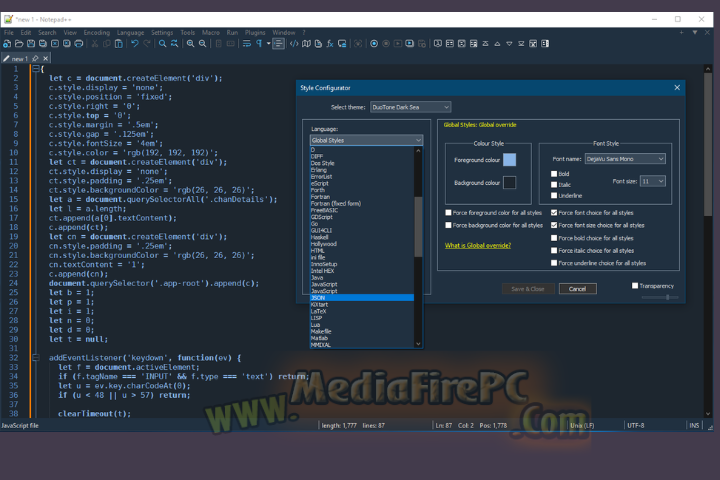This screenshot has width=720, height=480.
Task: Click the Print toolbar icon
Action: (79, 44)
